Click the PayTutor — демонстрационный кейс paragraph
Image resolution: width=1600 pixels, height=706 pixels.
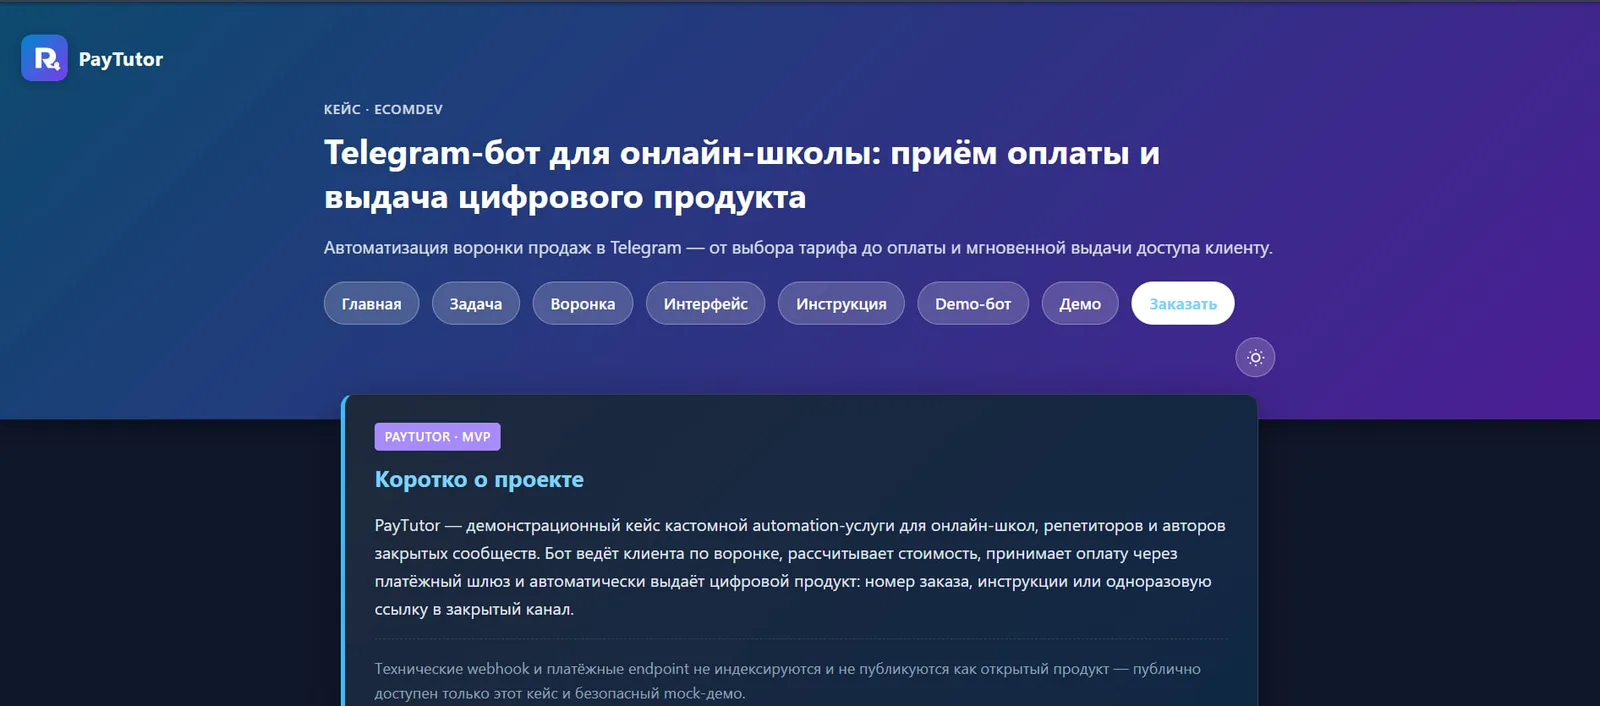click(x=800, y=567)
